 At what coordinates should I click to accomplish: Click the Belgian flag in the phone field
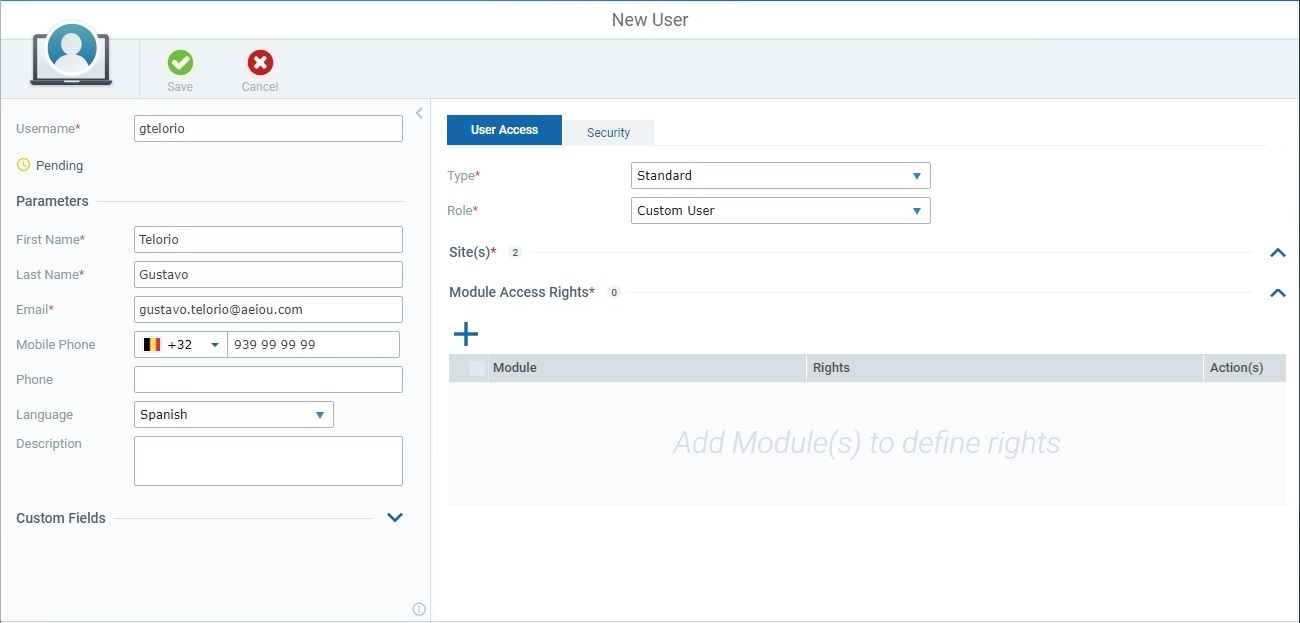pos(153,344)
